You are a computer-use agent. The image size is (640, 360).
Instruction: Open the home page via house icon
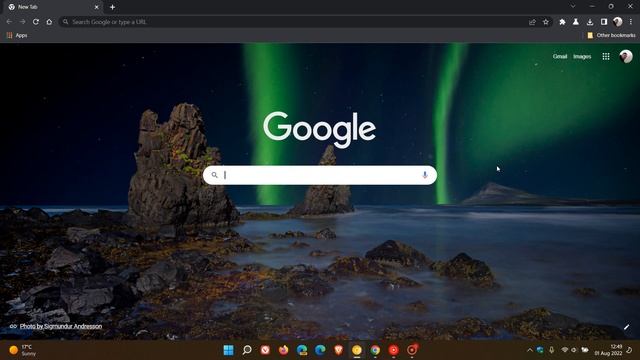click(49, 22)
